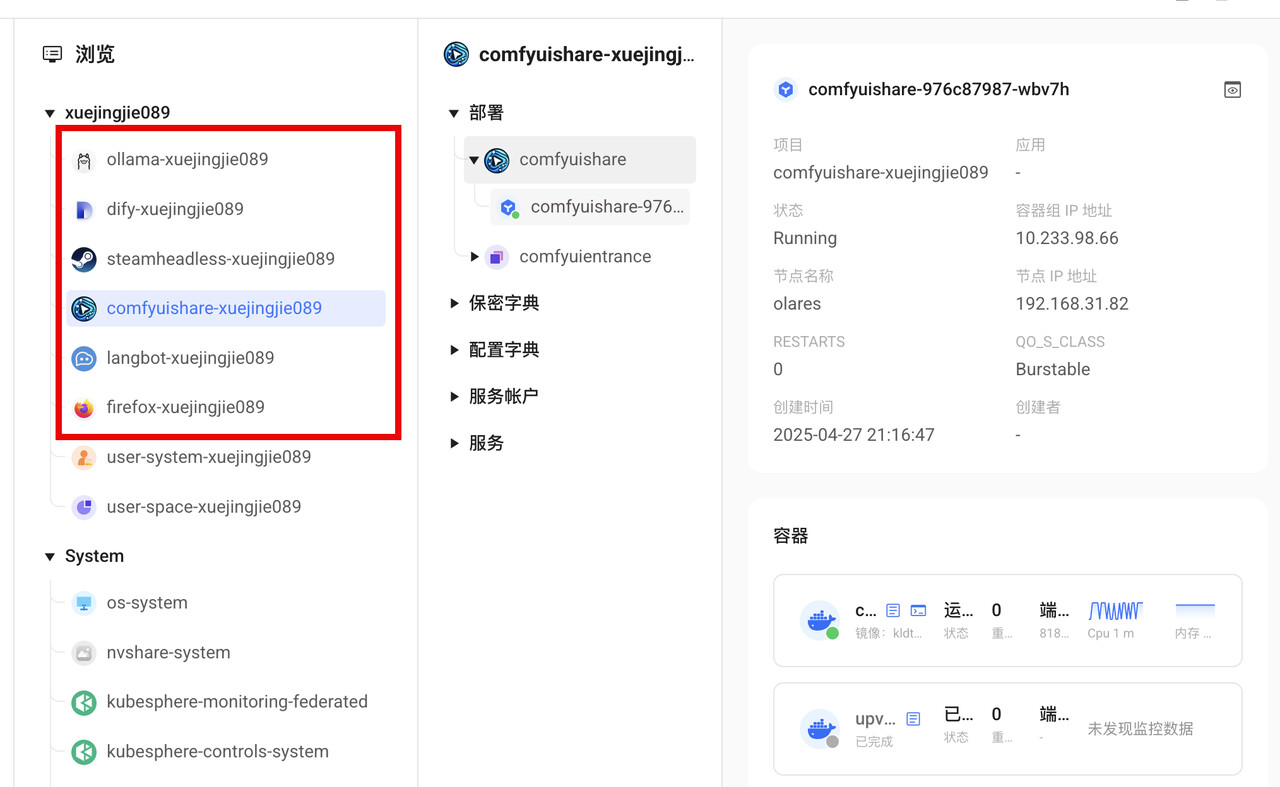This screenshot has height=787, width=1280.
Task: Select kubesphere-monitoring-federated namespace
Action: [237, 702]
